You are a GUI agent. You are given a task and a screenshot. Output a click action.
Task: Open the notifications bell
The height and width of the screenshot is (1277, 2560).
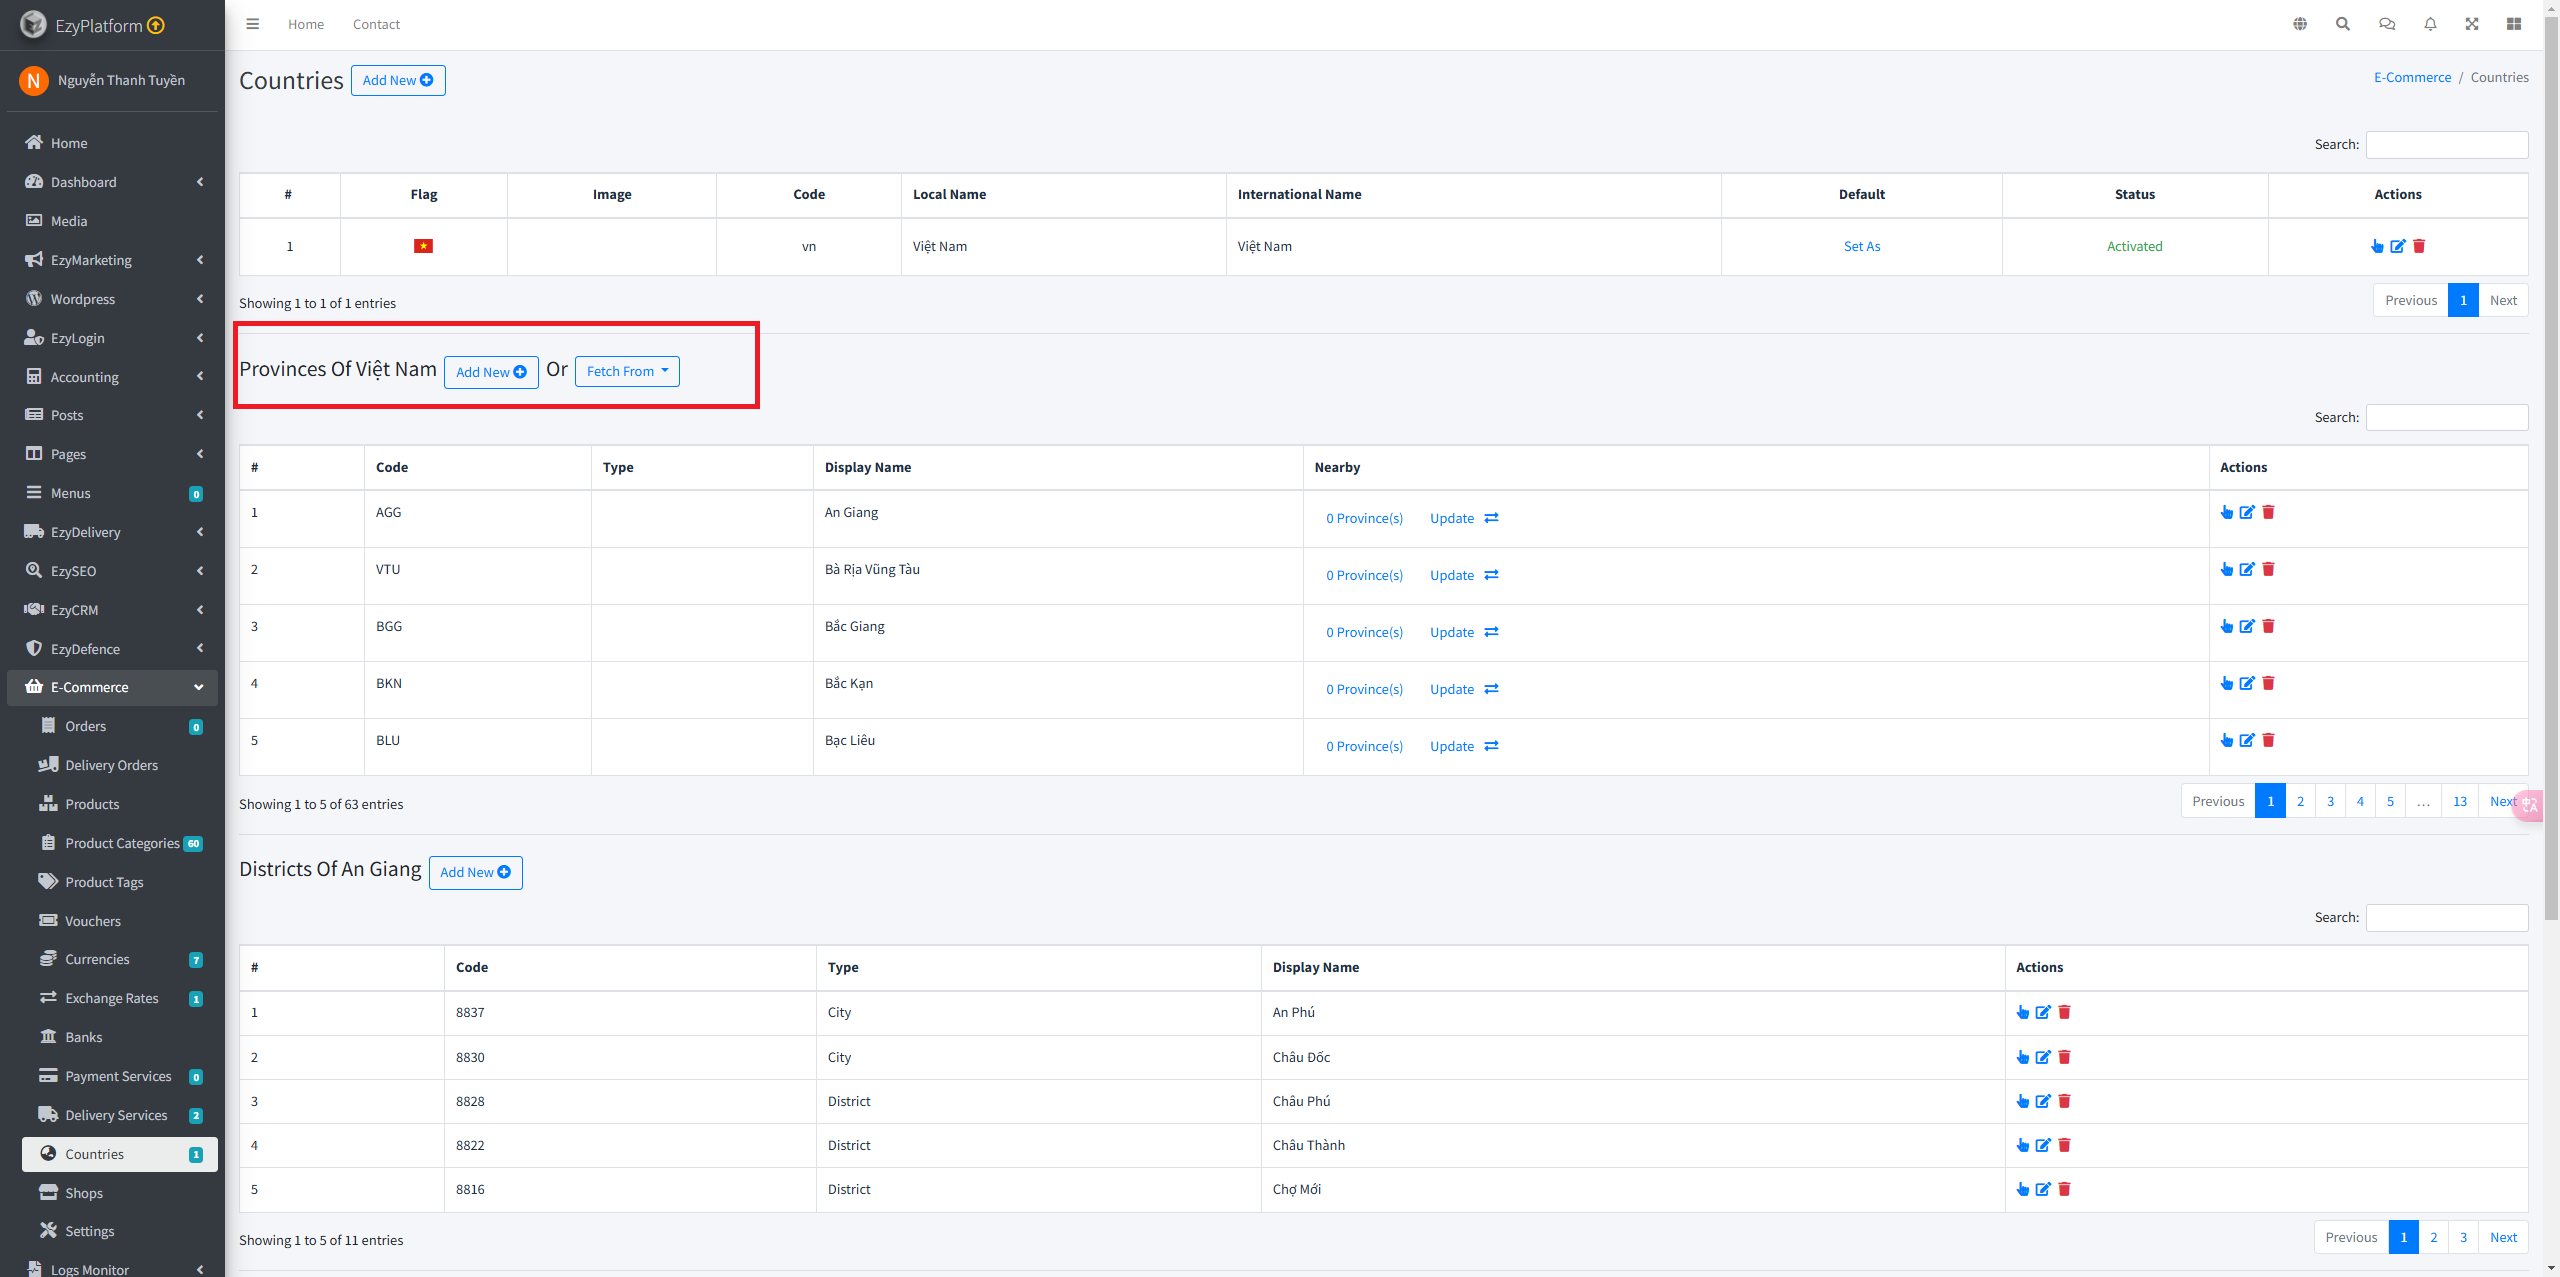click(2430, 24)
